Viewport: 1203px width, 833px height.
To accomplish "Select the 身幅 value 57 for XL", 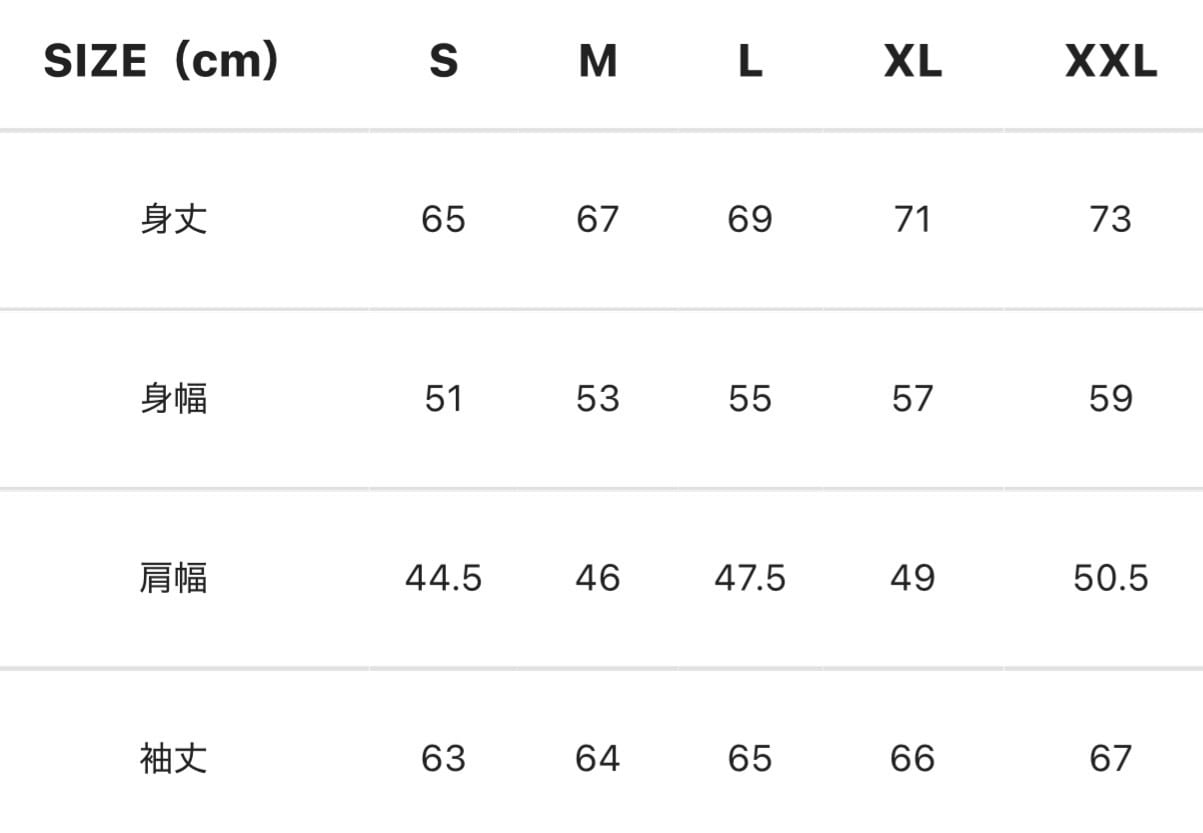I will 912,399.
